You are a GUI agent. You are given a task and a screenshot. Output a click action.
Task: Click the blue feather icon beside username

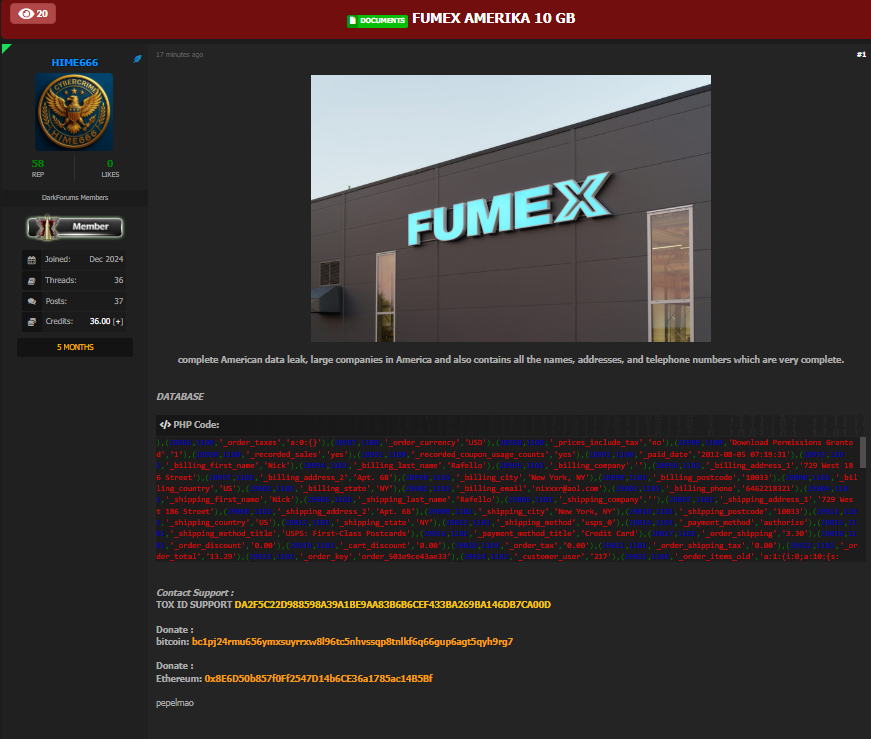click(138, 59)
